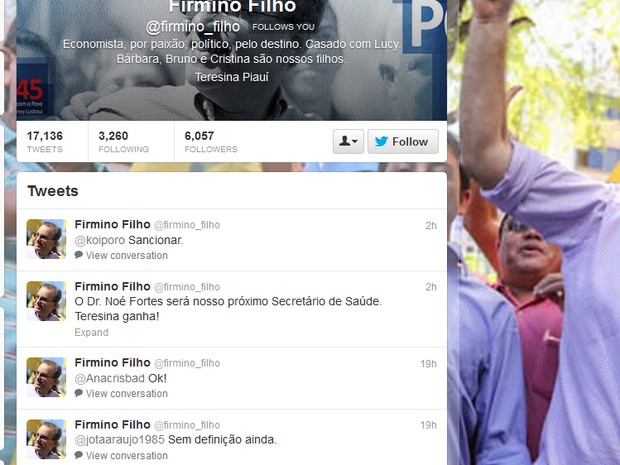Click the Twitter bird icon on the Follow button
The height and width of the screenshot is (465, 620).
pos(381,142)
